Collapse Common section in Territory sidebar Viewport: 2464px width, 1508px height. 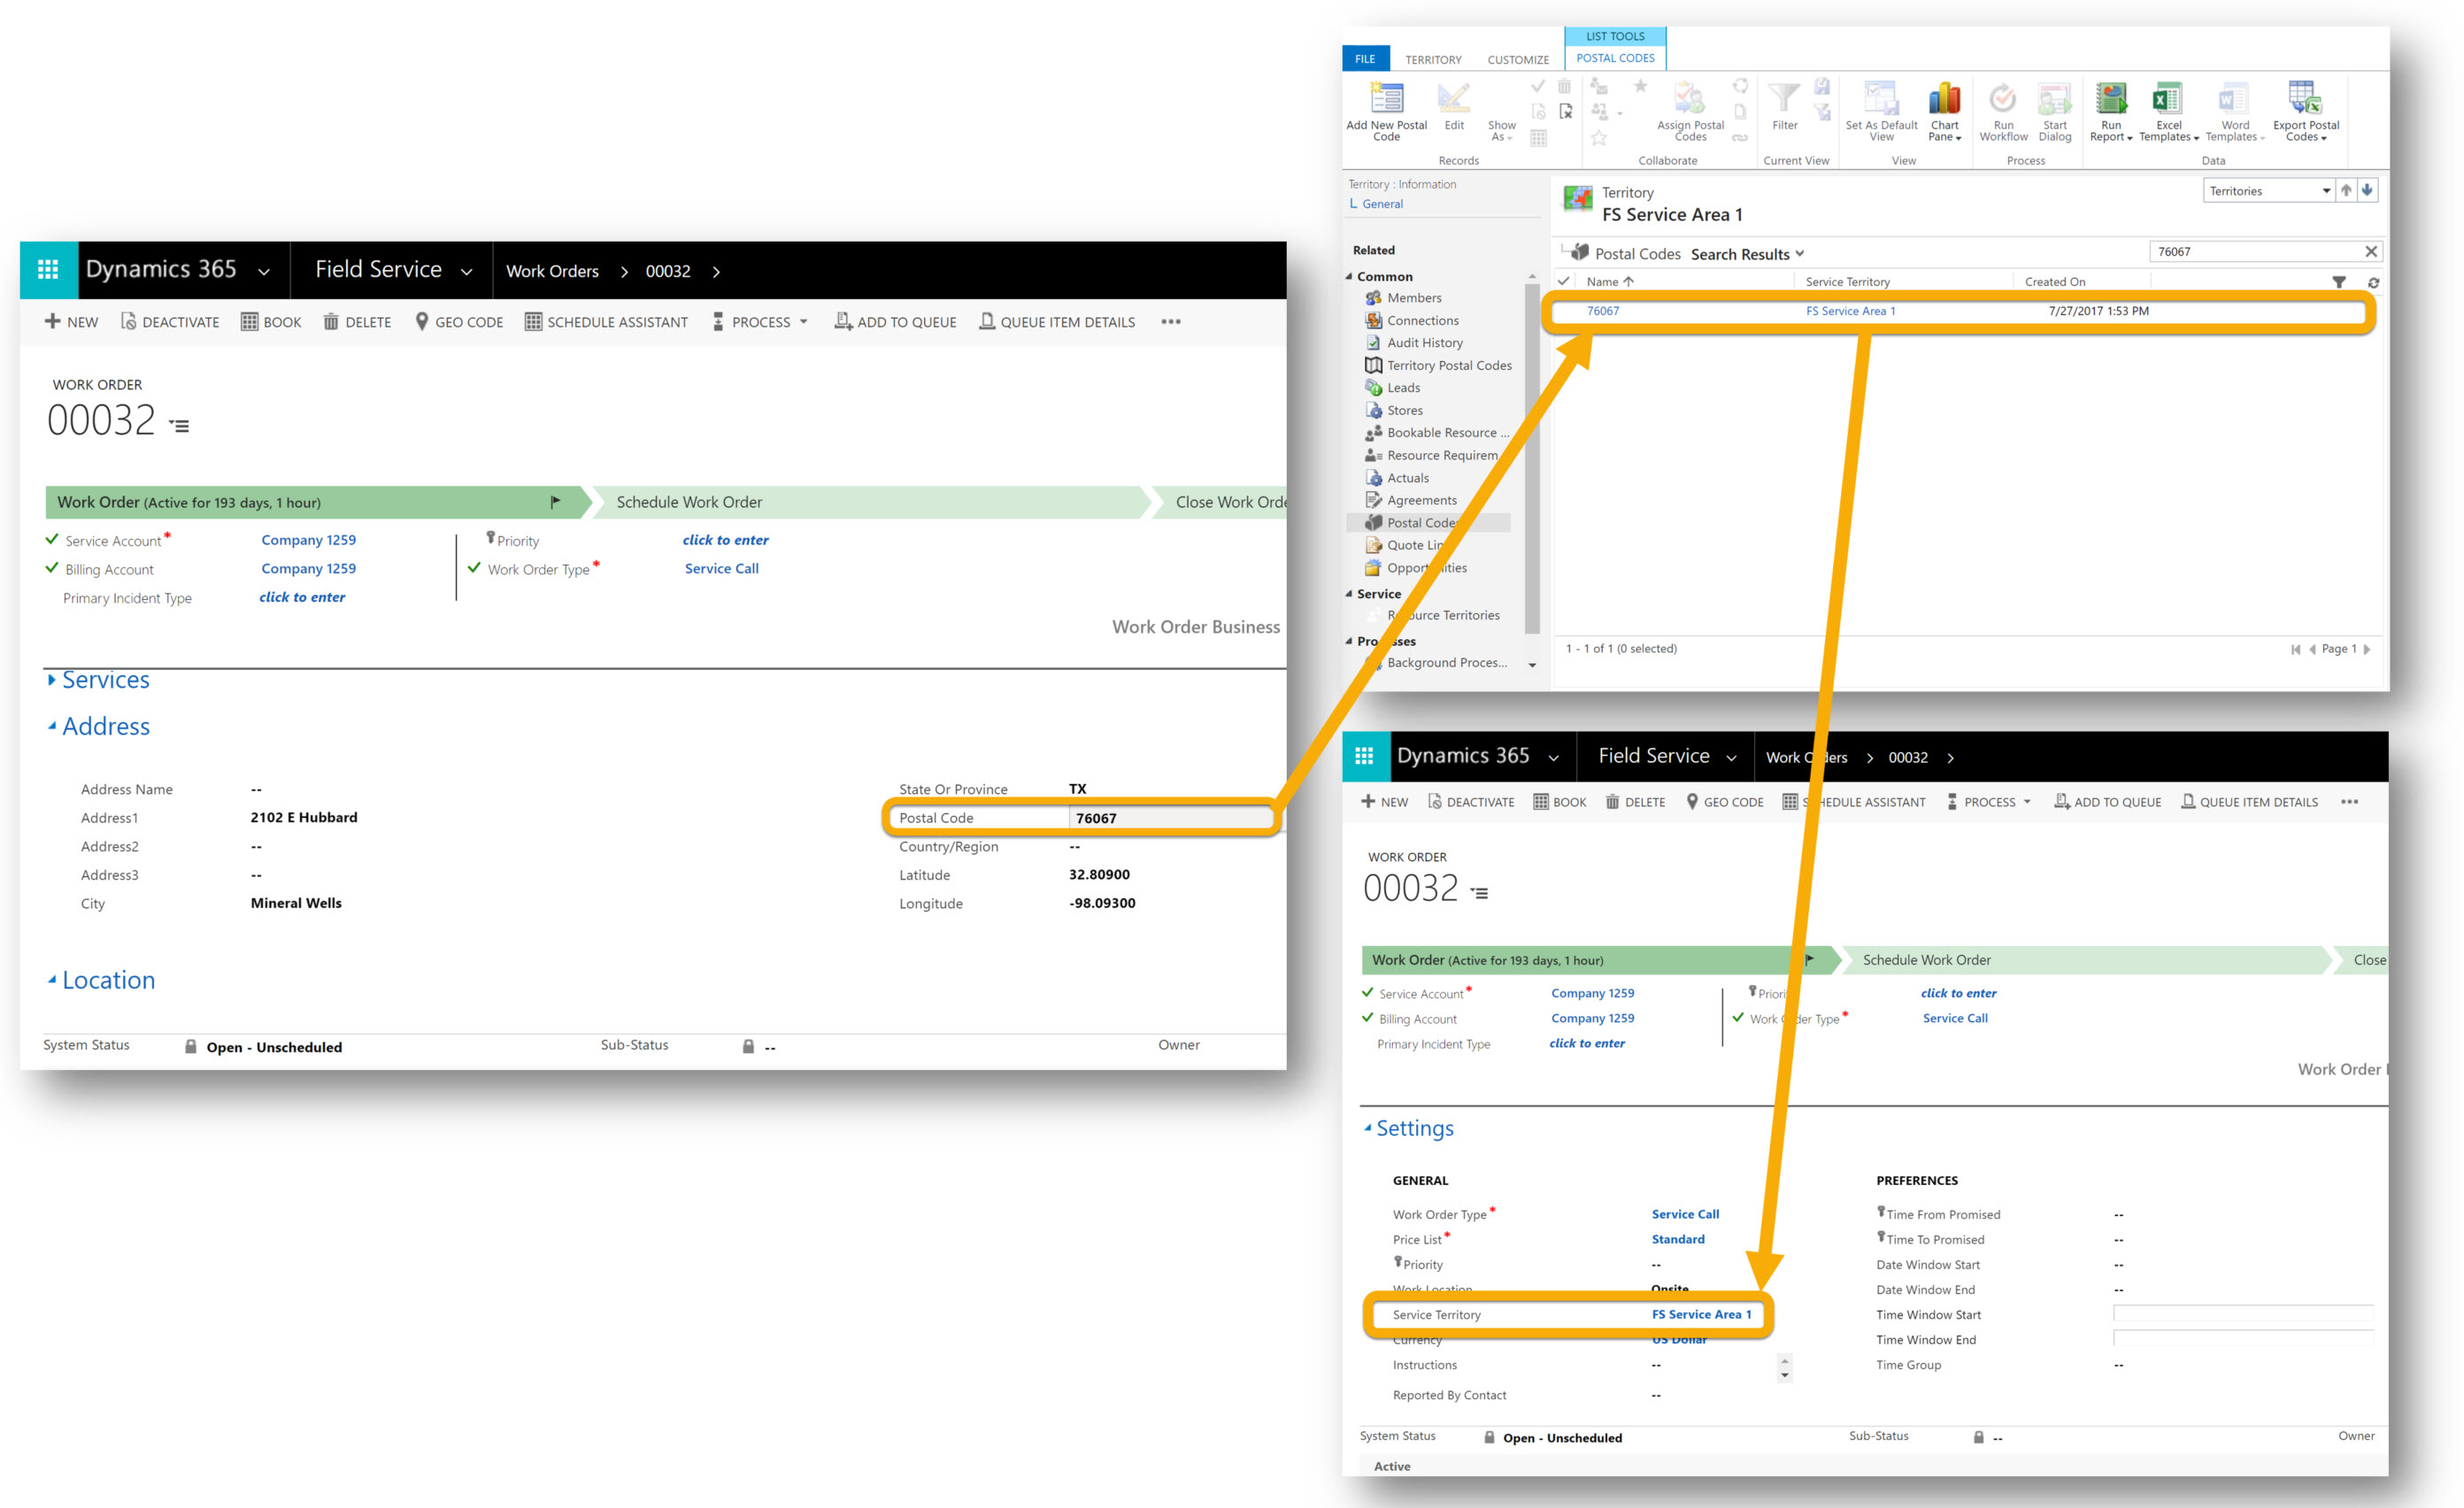(x=1349, y=276)
